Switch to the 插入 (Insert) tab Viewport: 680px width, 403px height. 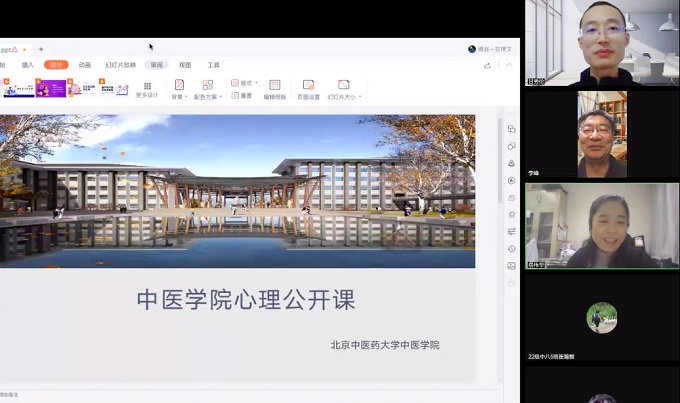[x=28, y=65]
